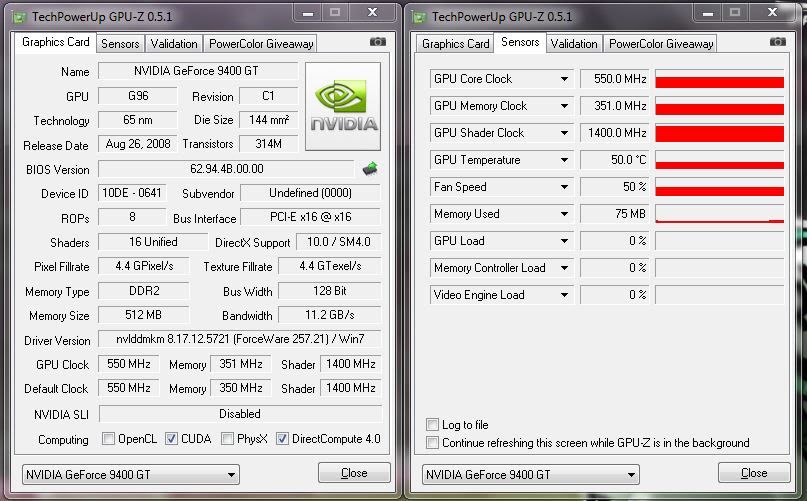Switch to Sensors tab in left window
The image size is (807, 501).
[120, 44]
